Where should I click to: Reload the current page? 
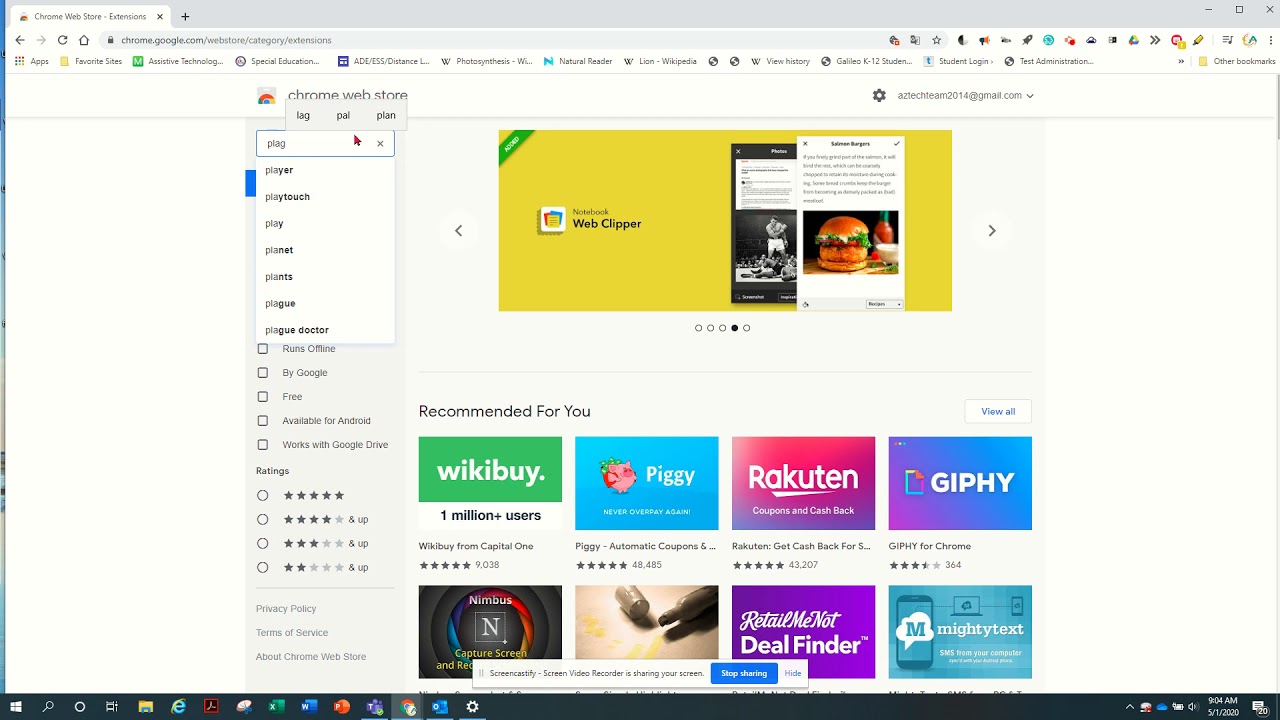click(x=62, y=40)
